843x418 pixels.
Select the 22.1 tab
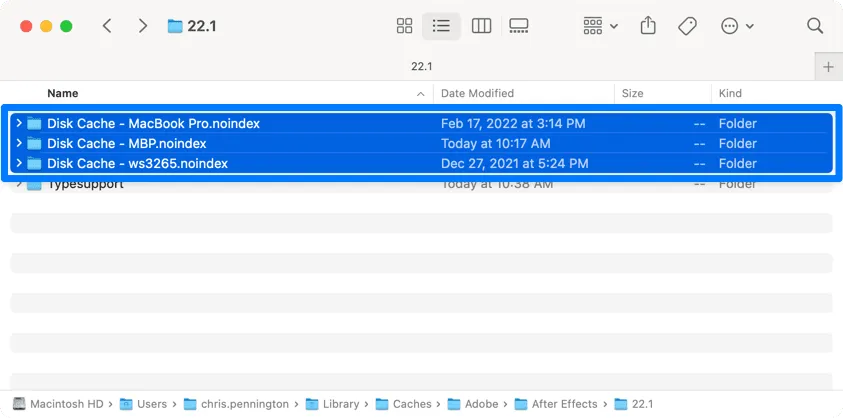tap(422, 67)
